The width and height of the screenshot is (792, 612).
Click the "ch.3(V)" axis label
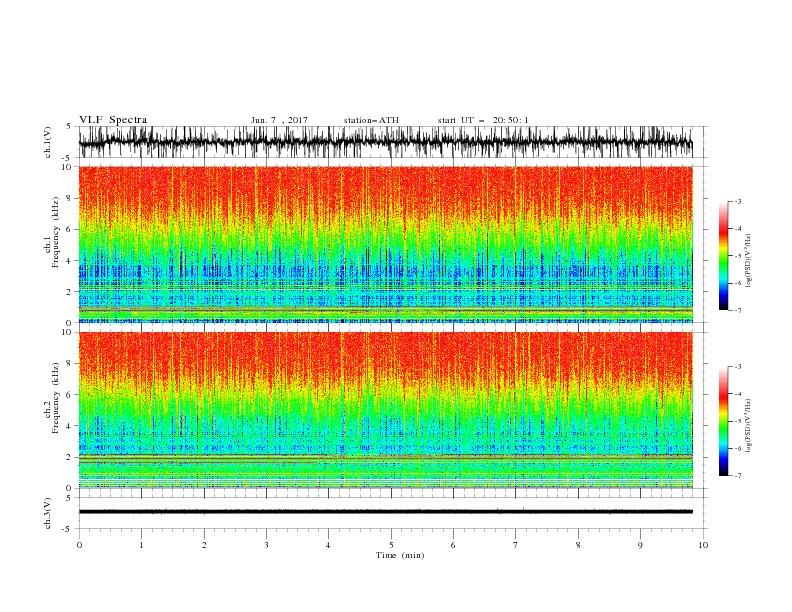tap(48, 513)
